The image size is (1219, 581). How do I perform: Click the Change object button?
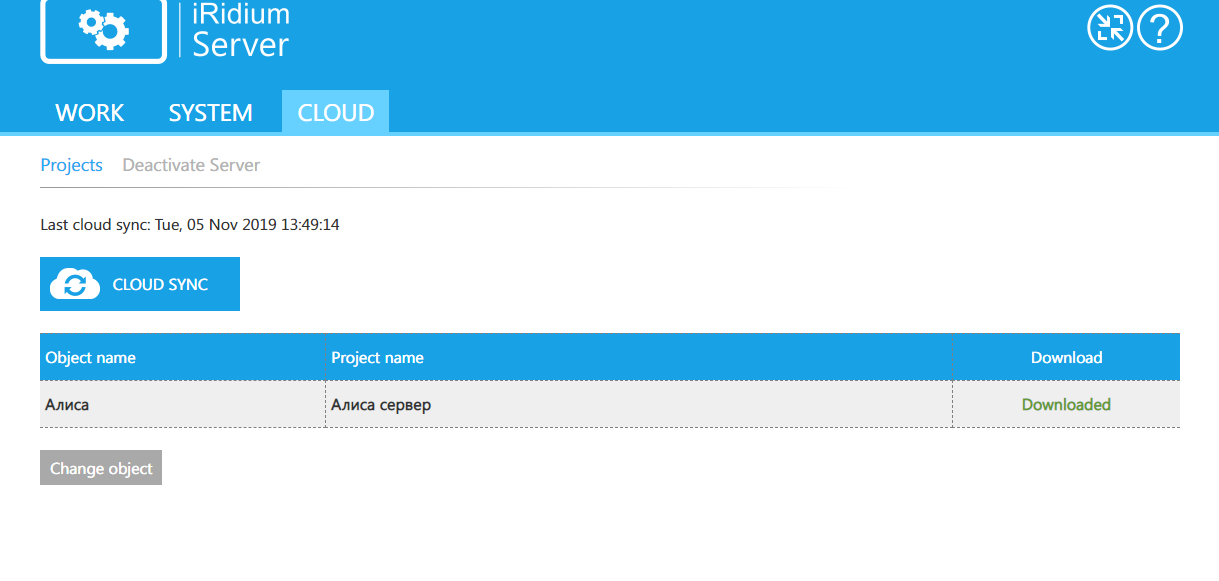[101, 468]
